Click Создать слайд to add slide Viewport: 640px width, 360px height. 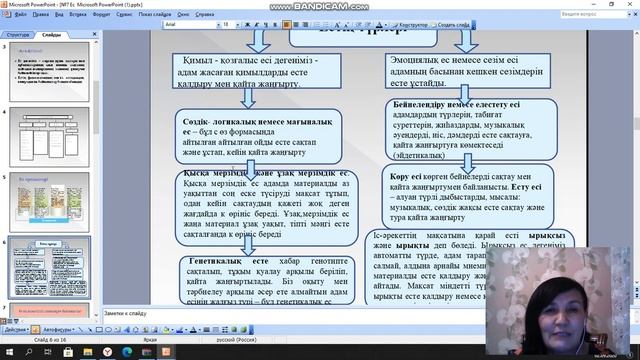(x=450, y=25)
